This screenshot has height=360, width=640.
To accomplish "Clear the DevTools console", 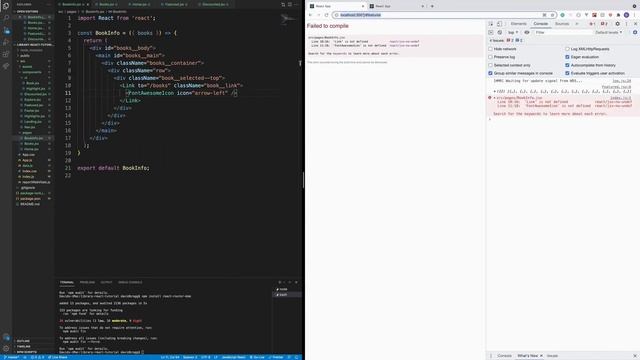I will 500,32.
